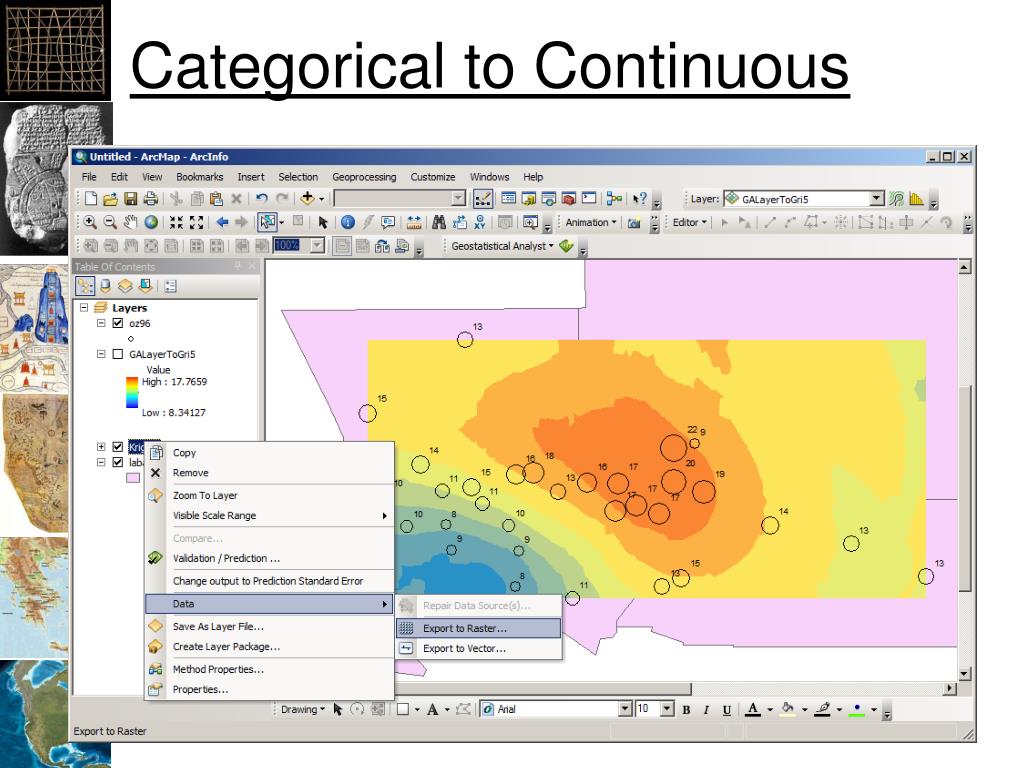Choose the Select Elements arrow tool
The image size is (1024, 768).
click(x=322, y=222)
